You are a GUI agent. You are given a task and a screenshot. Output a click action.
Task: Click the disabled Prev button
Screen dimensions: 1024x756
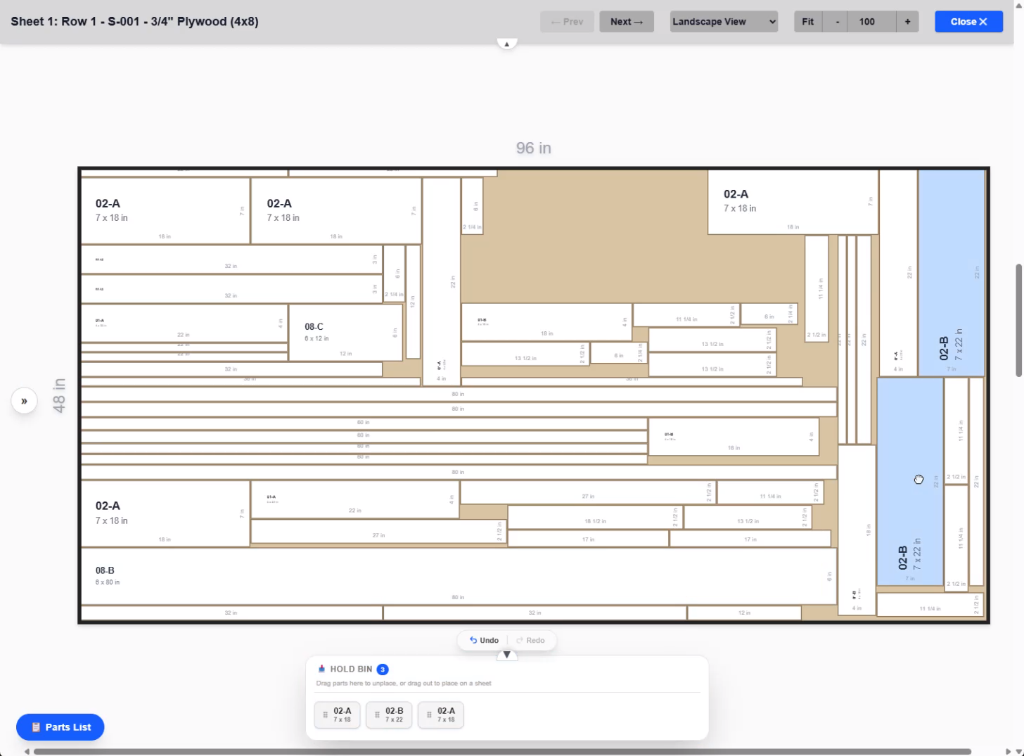point(567,22)
